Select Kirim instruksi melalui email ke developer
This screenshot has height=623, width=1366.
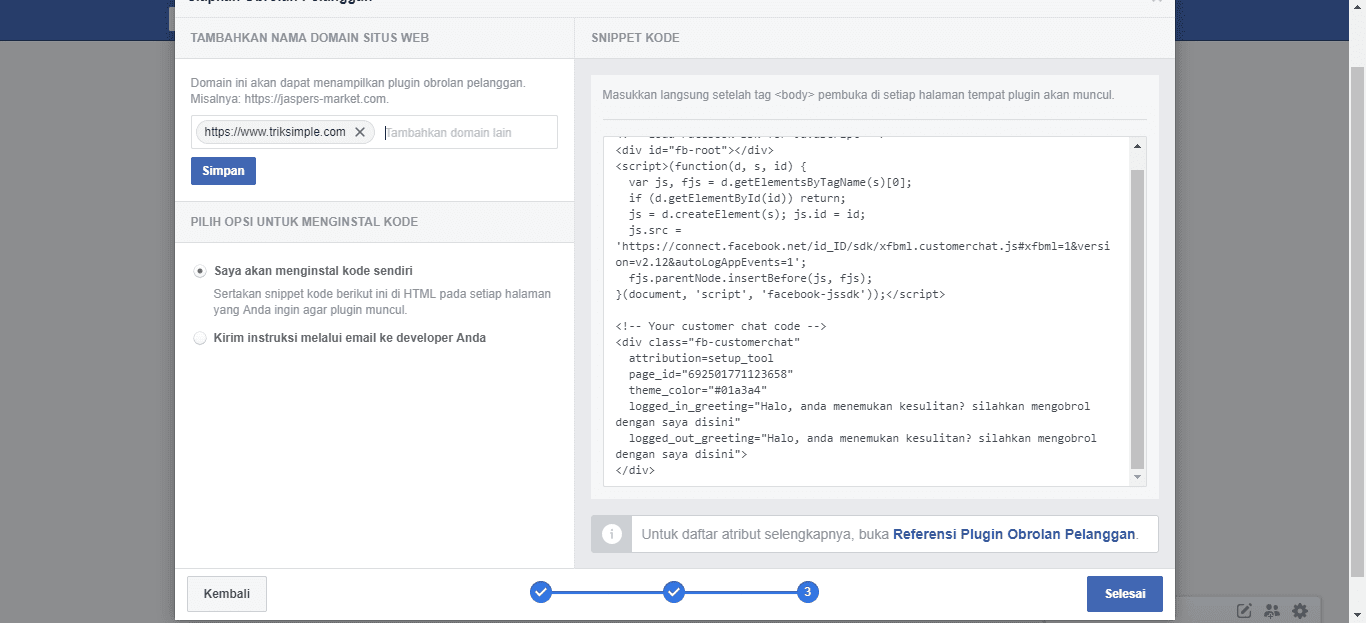(200, 338)
